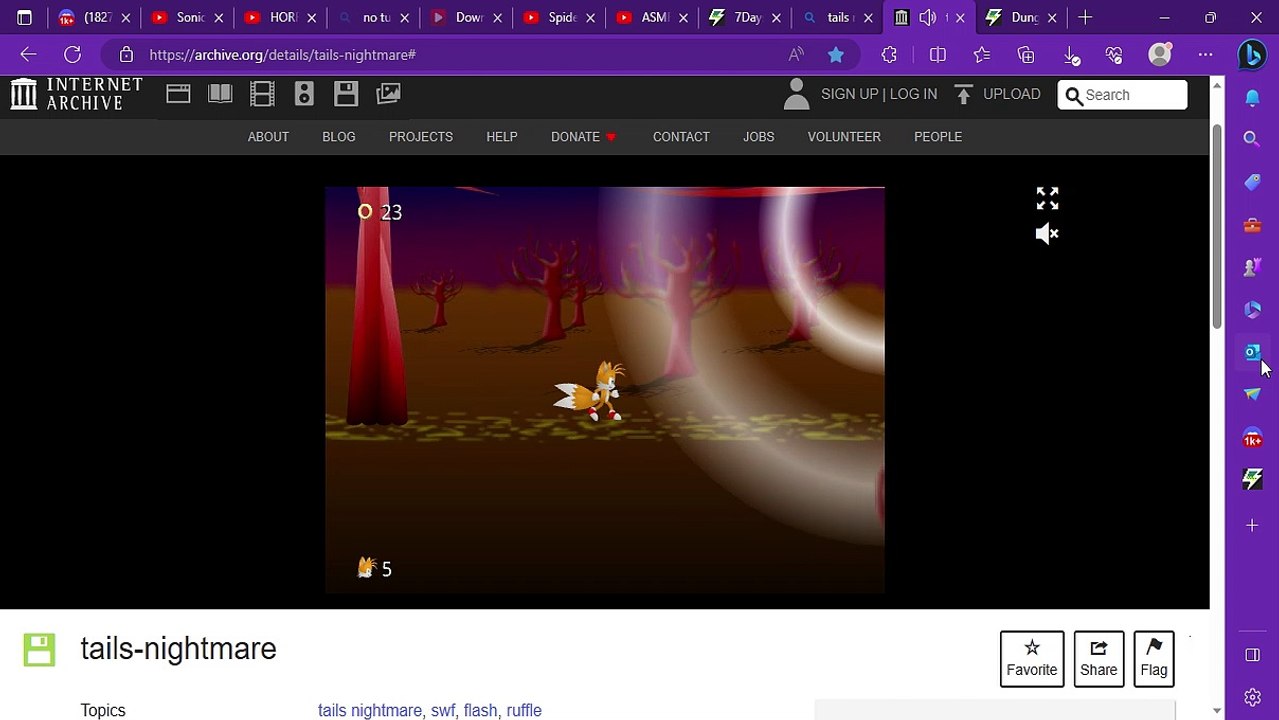Click the Favorite star button

pos(1032,659)
